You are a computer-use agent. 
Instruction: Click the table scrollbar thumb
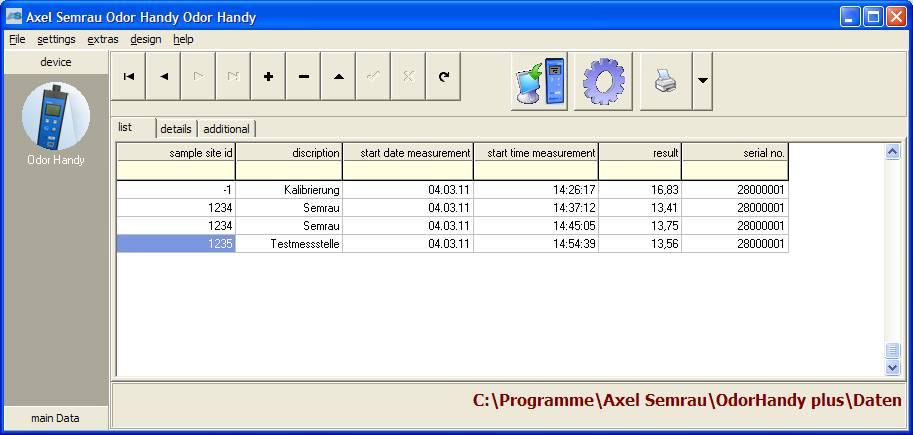tap(892, 351)
